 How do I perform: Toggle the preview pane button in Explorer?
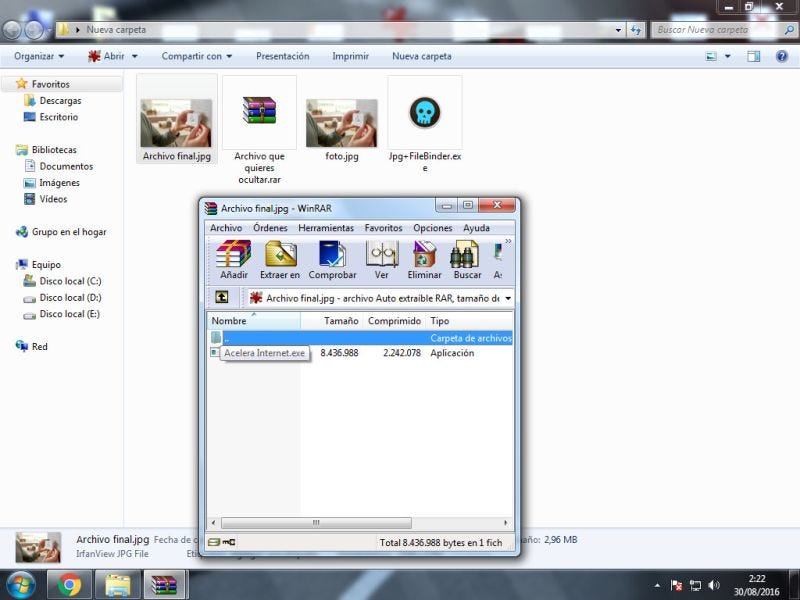click(x=754, y=57)
